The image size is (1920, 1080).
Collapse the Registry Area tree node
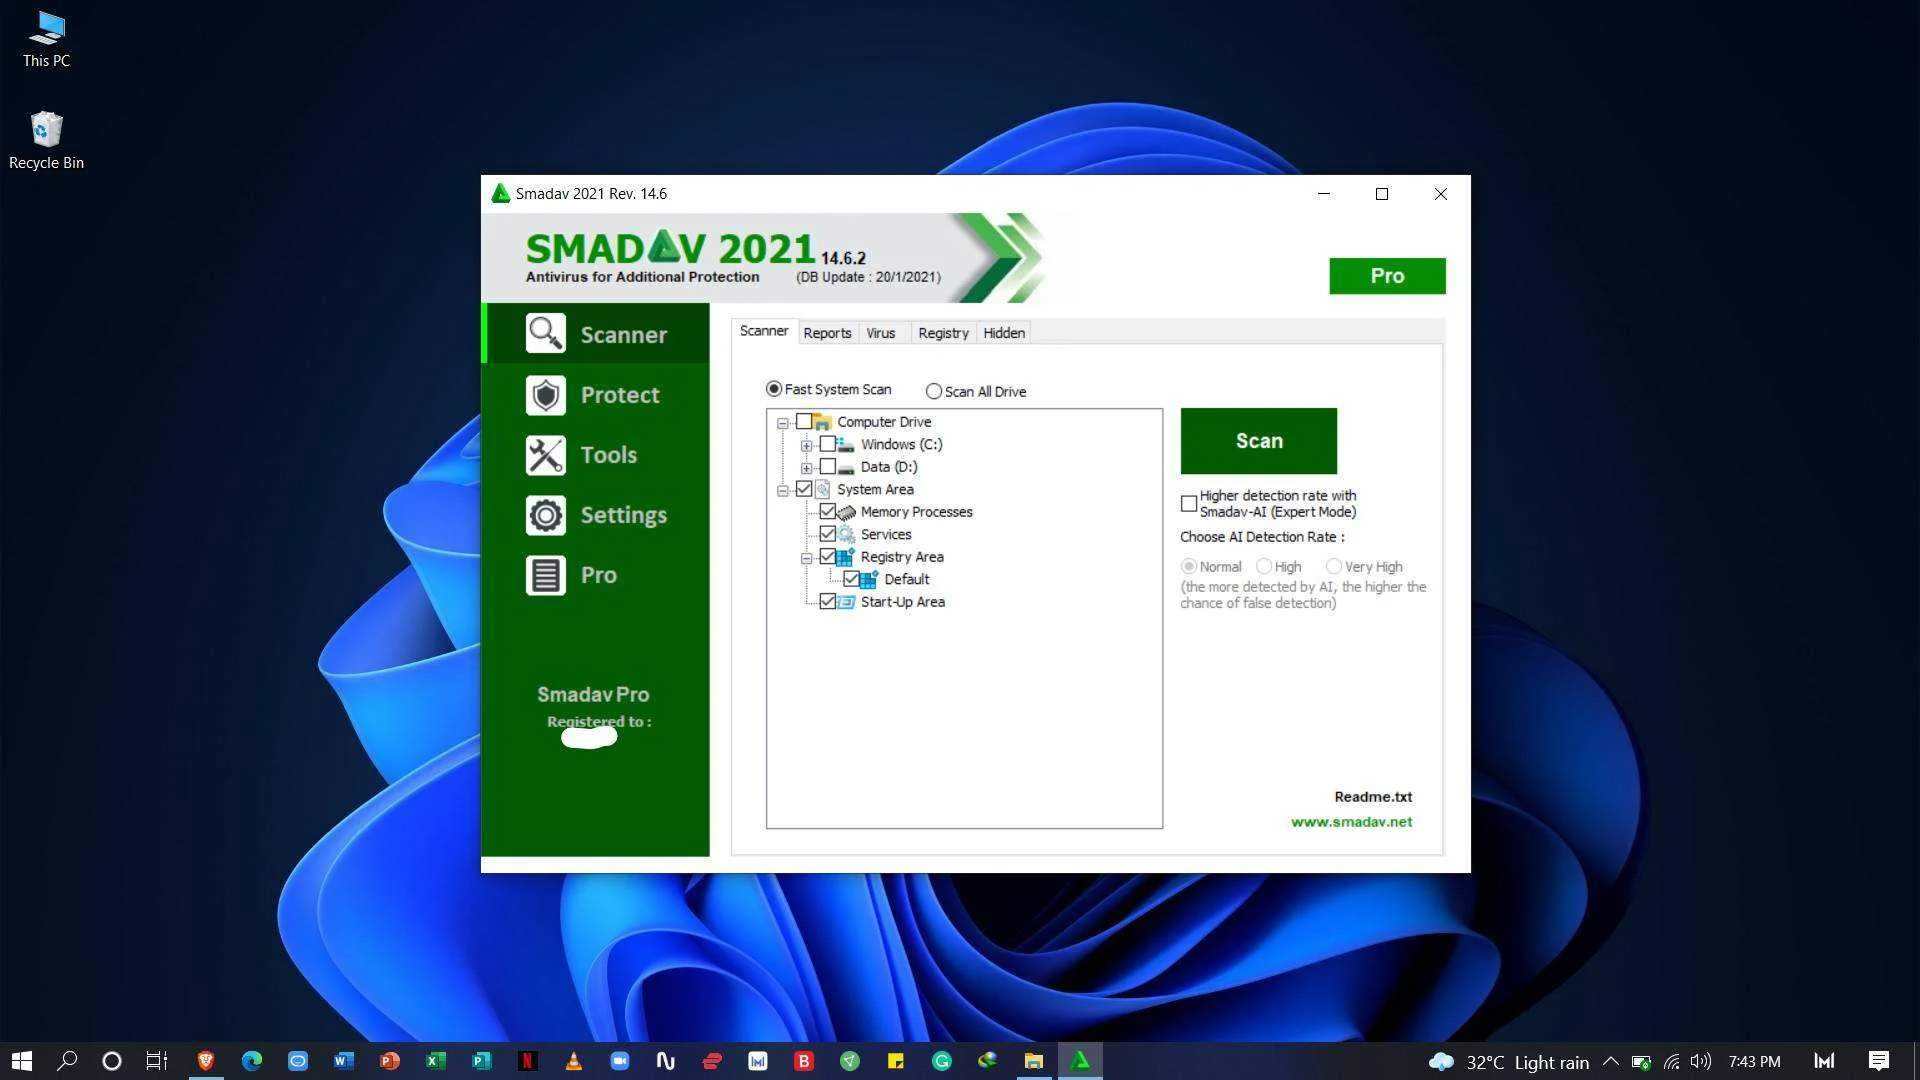806,558
